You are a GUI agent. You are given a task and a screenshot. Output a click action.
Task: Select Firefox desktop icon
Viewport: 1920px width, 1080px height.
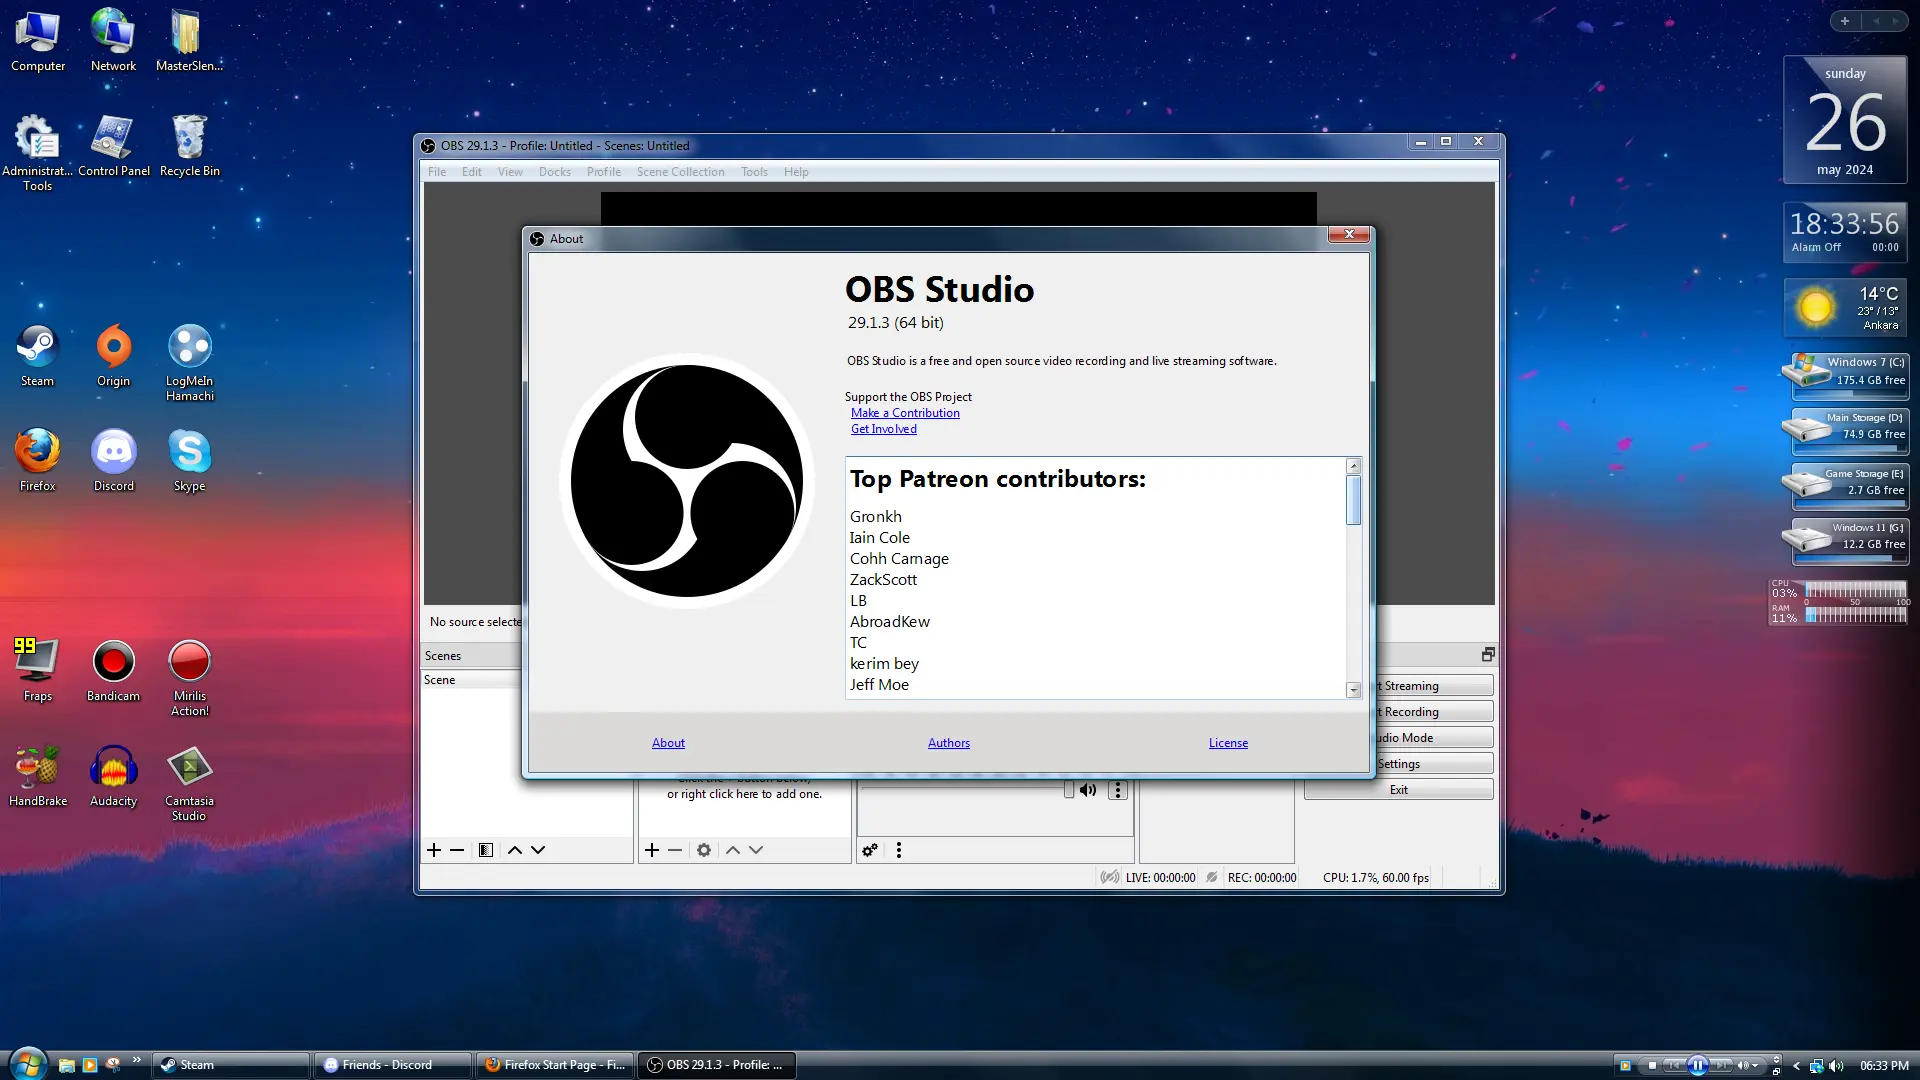[x=37, y=461]
